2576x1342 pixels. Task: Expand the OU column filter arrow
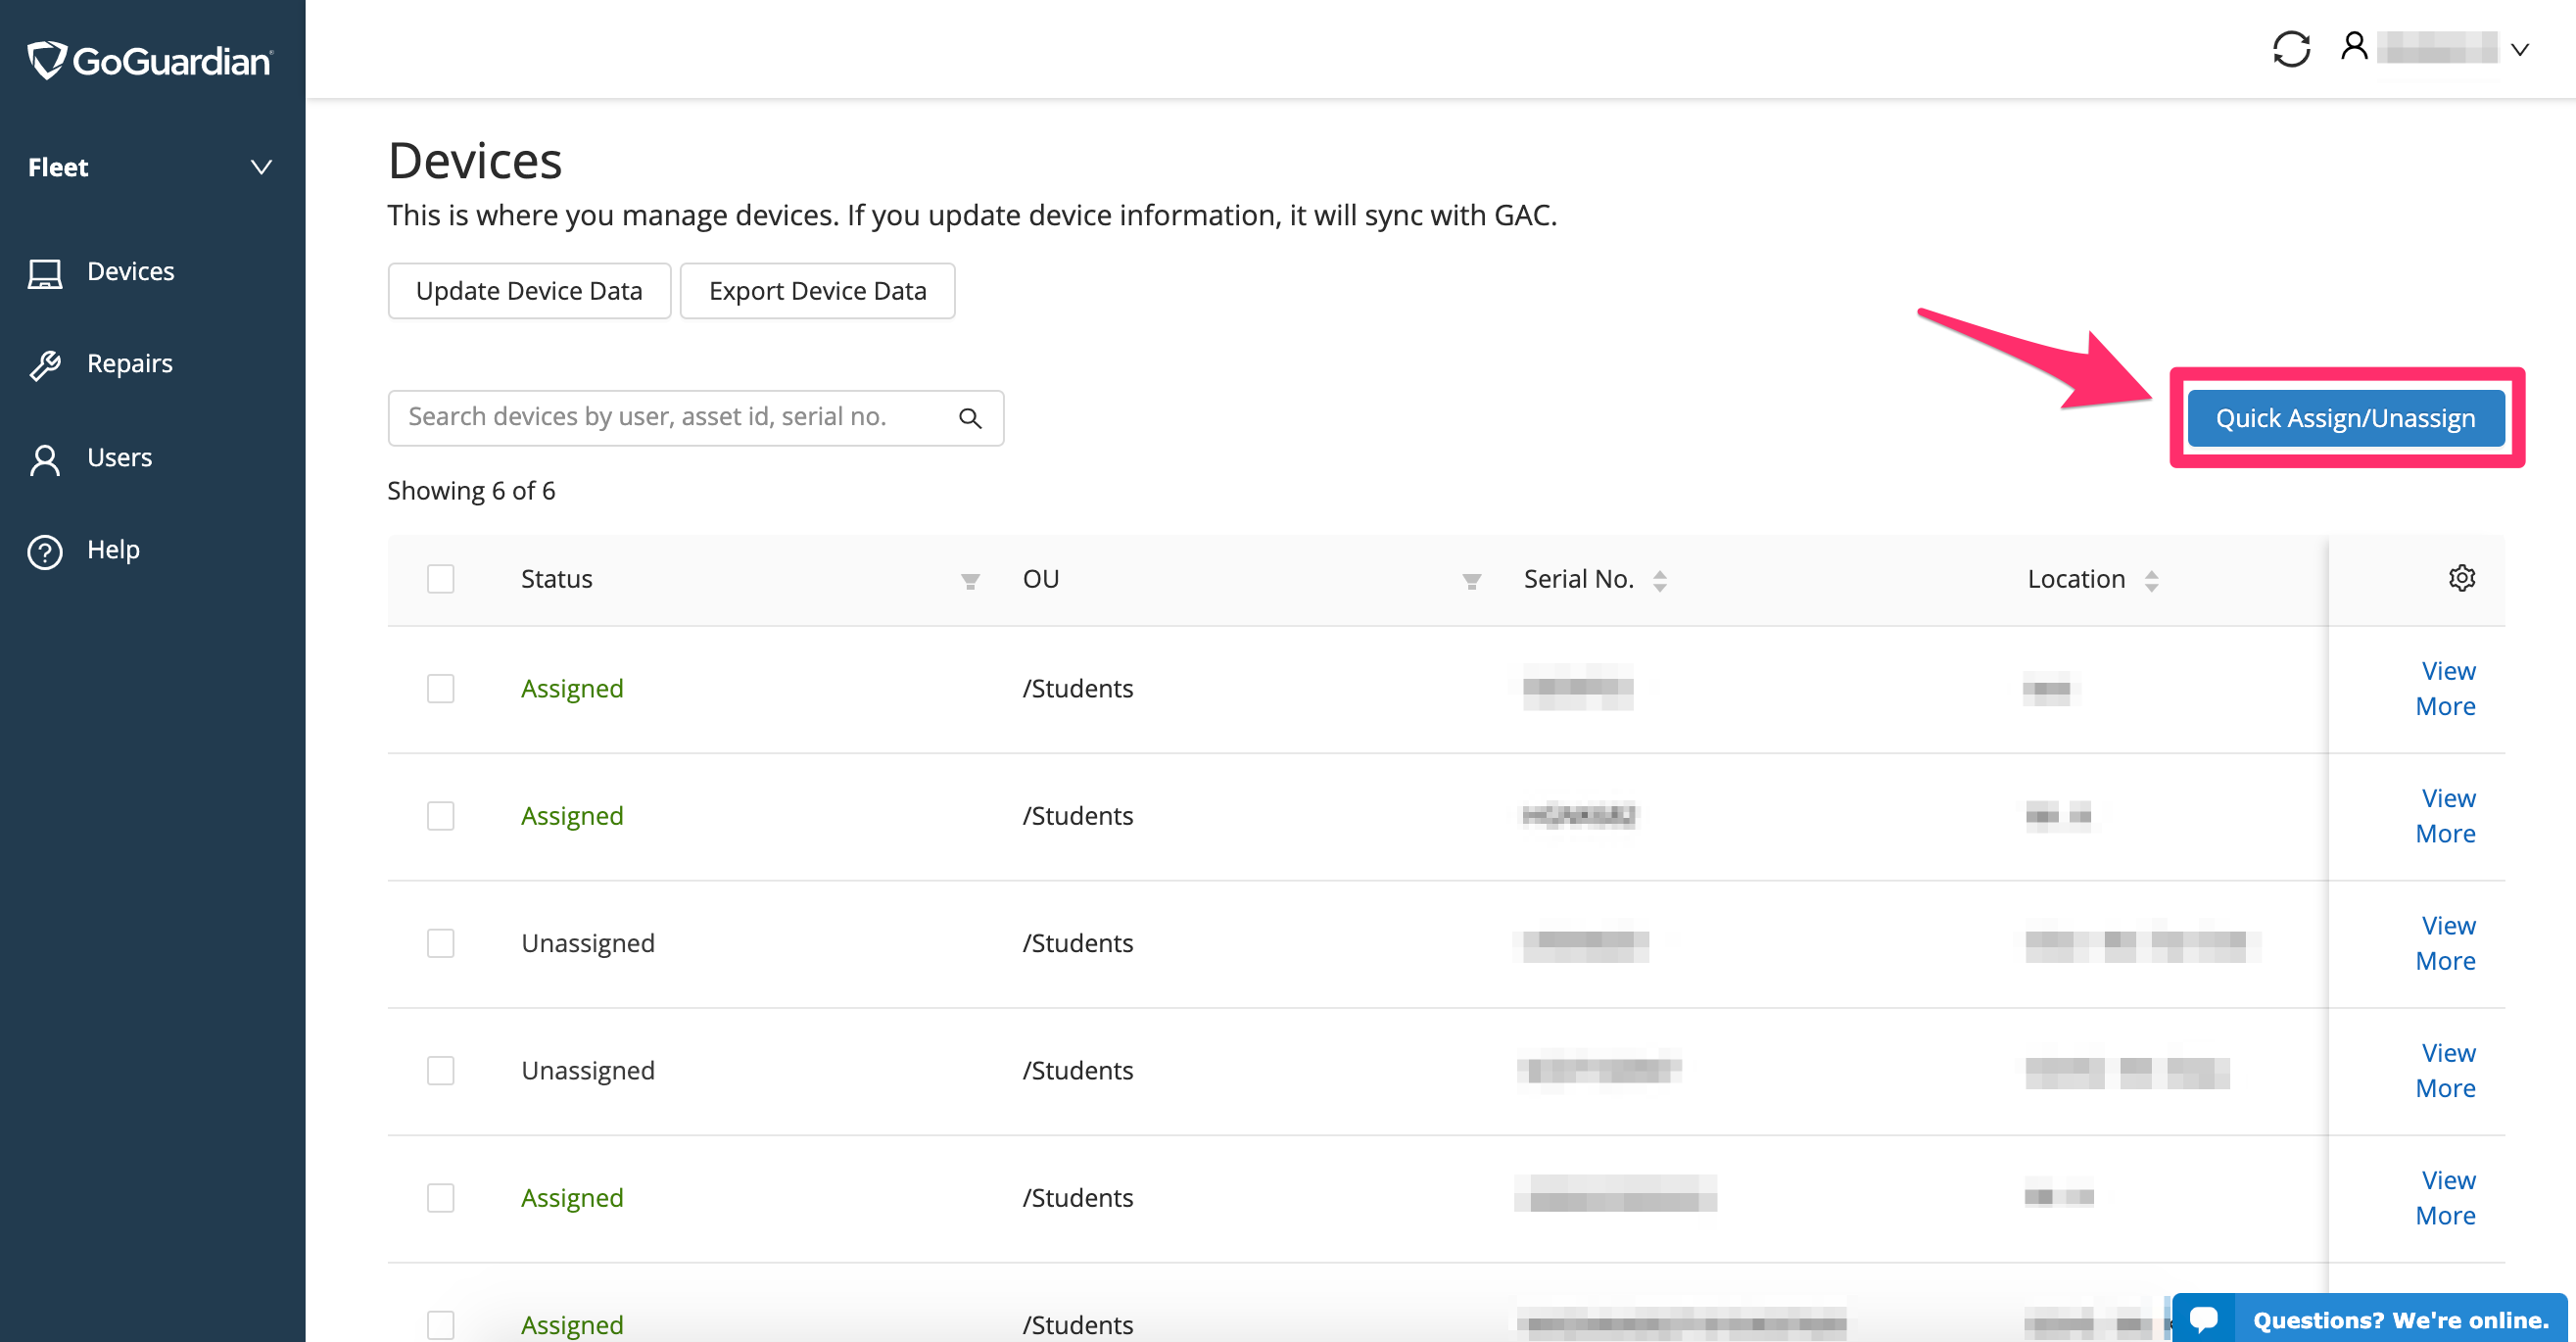(x=1470, y=579)
